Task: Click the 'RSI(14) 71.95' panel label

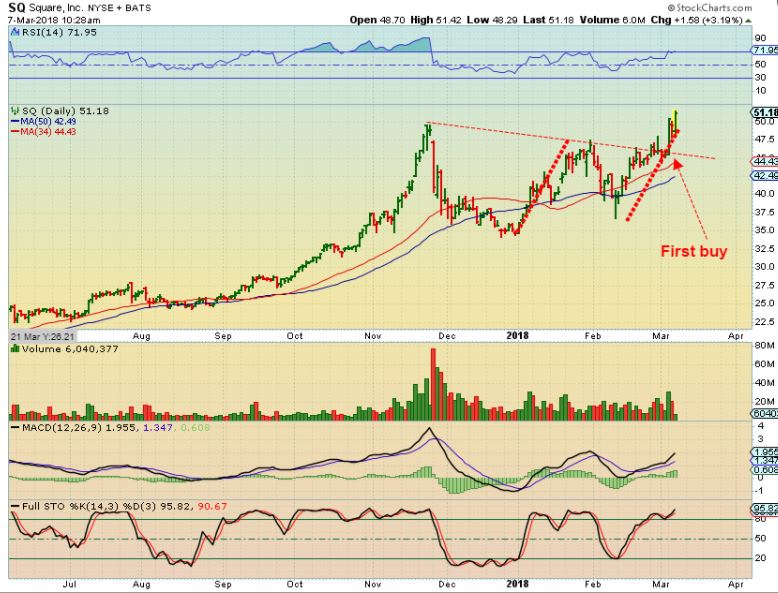Action: click(59, 32)
